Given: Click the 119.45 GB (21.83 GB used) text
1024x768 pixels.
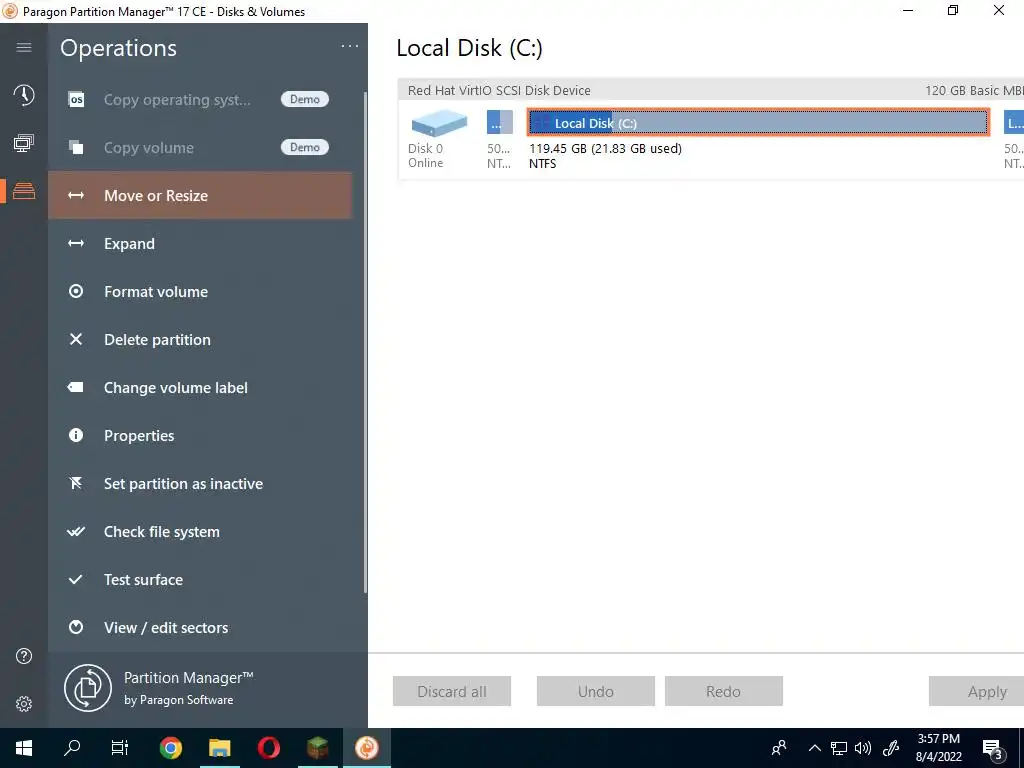Looking at the screenshot, I should [x=605, y=148].
